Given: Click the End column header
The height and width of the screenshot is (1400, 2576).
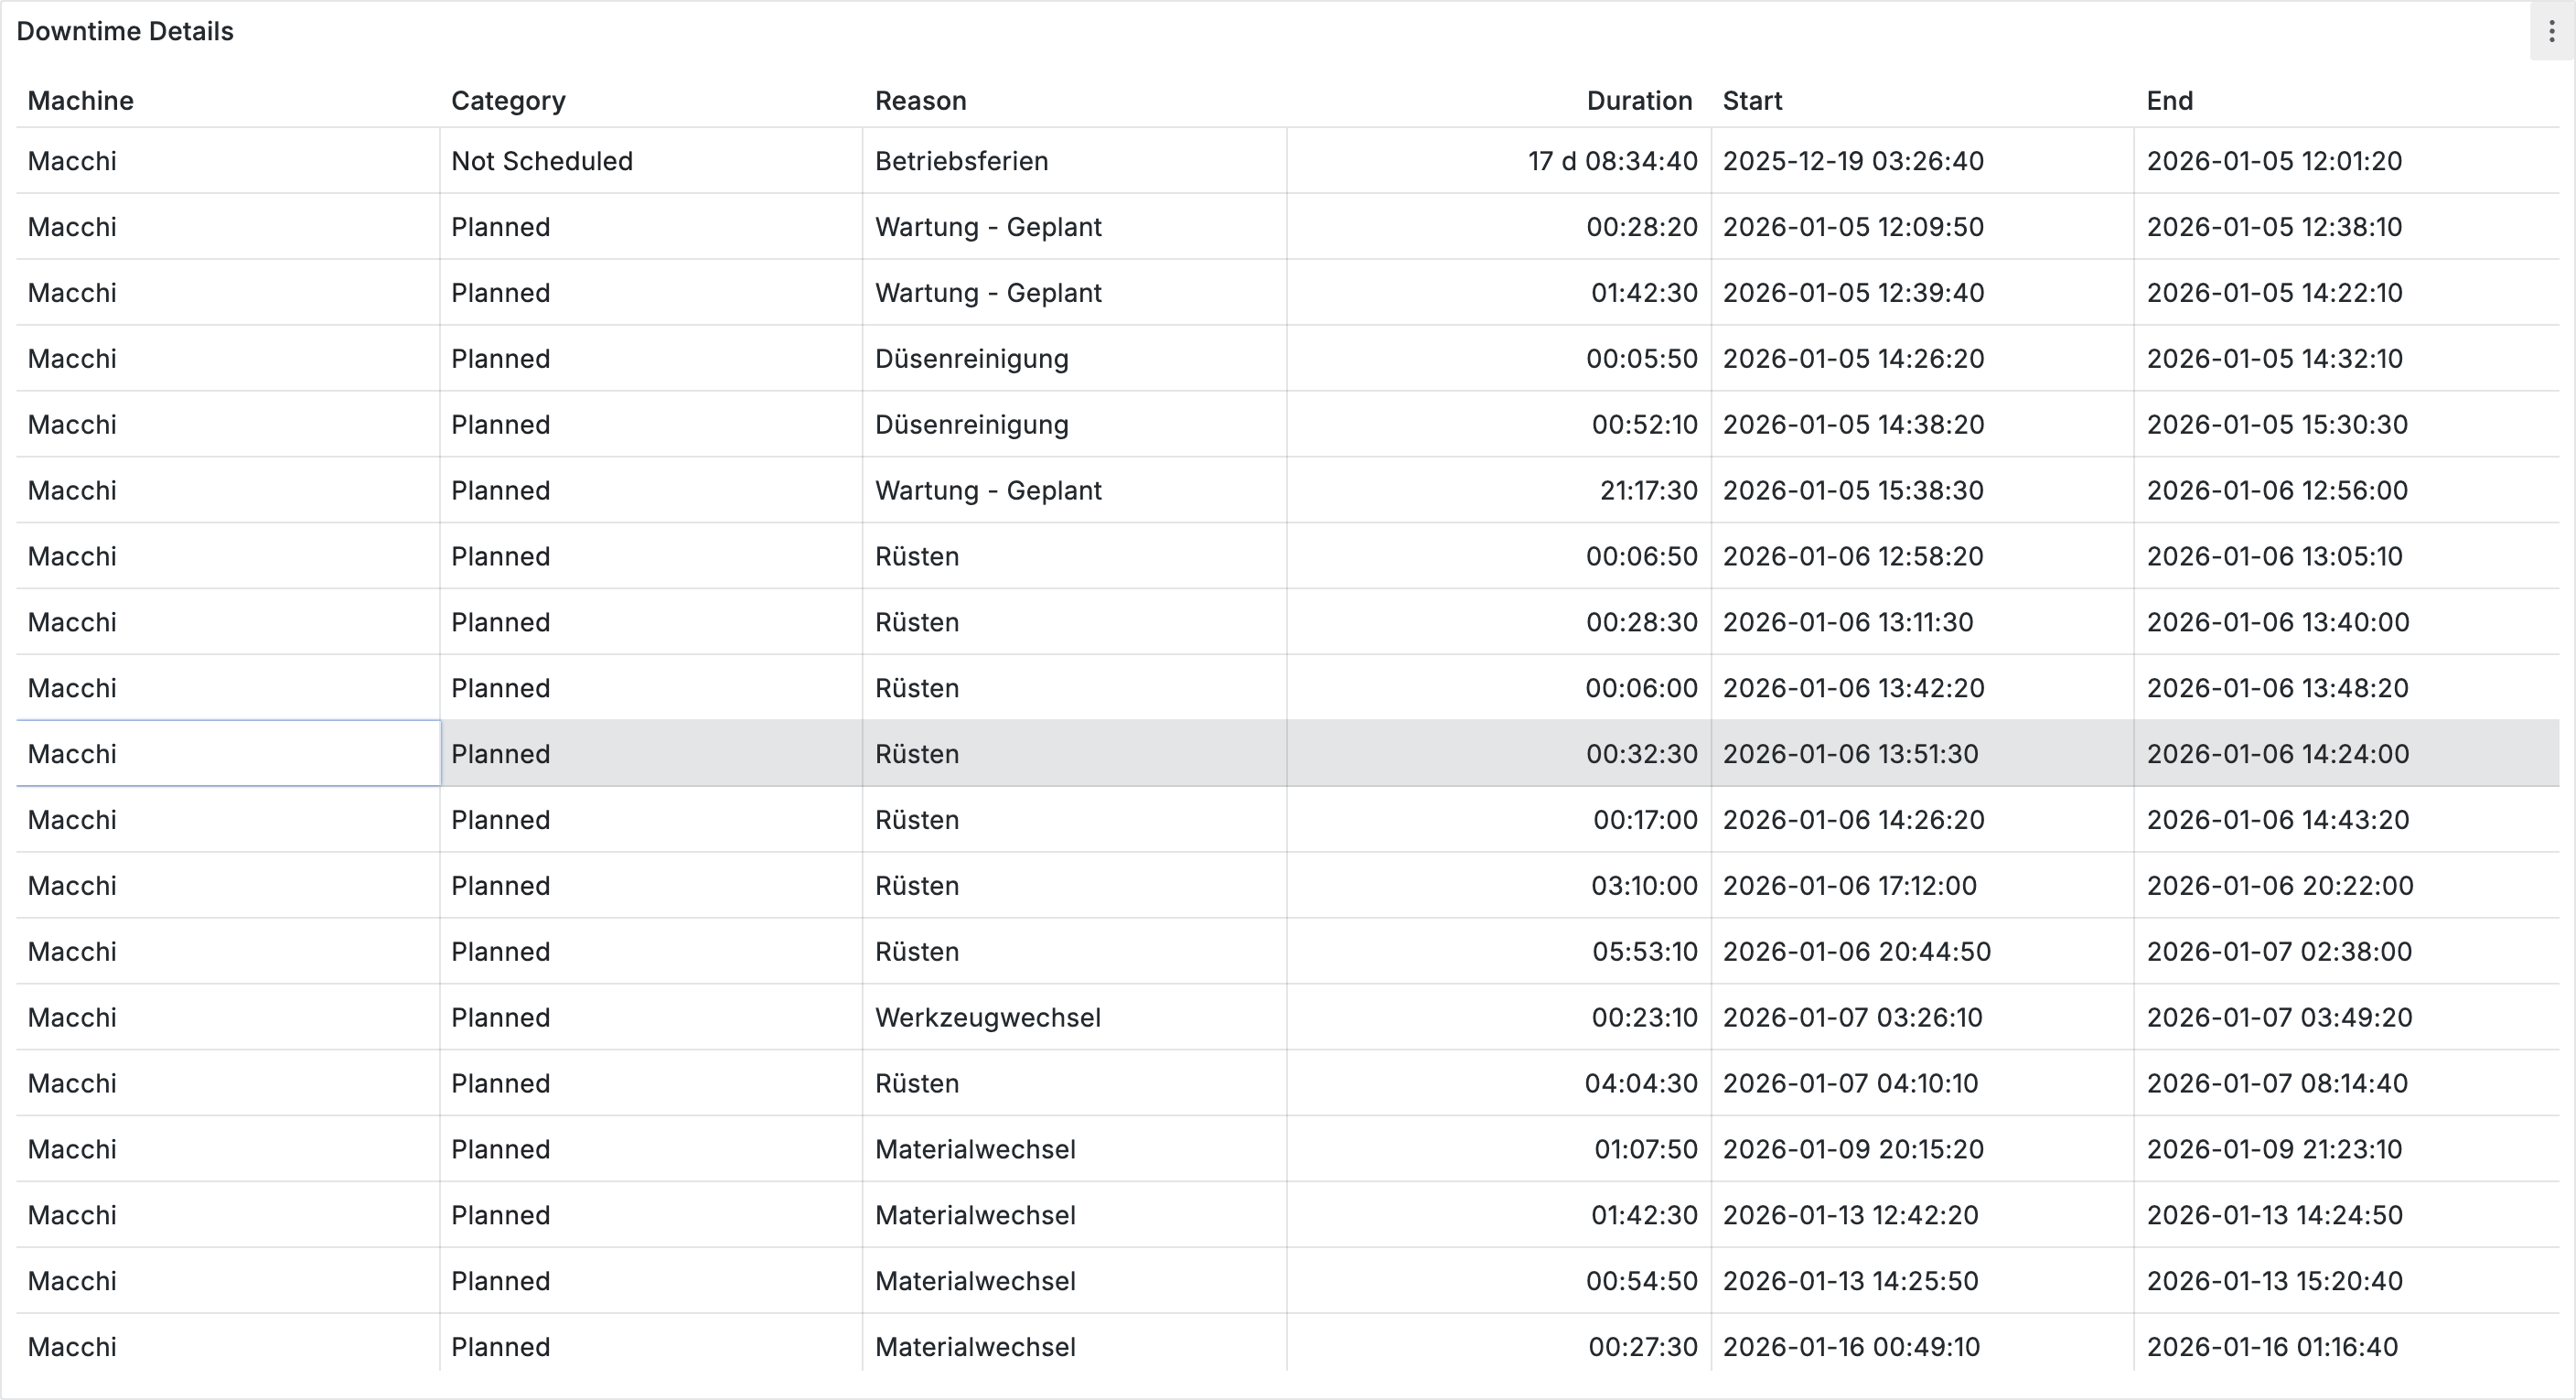Looking at the screenshot, I should coord(2169,101).
